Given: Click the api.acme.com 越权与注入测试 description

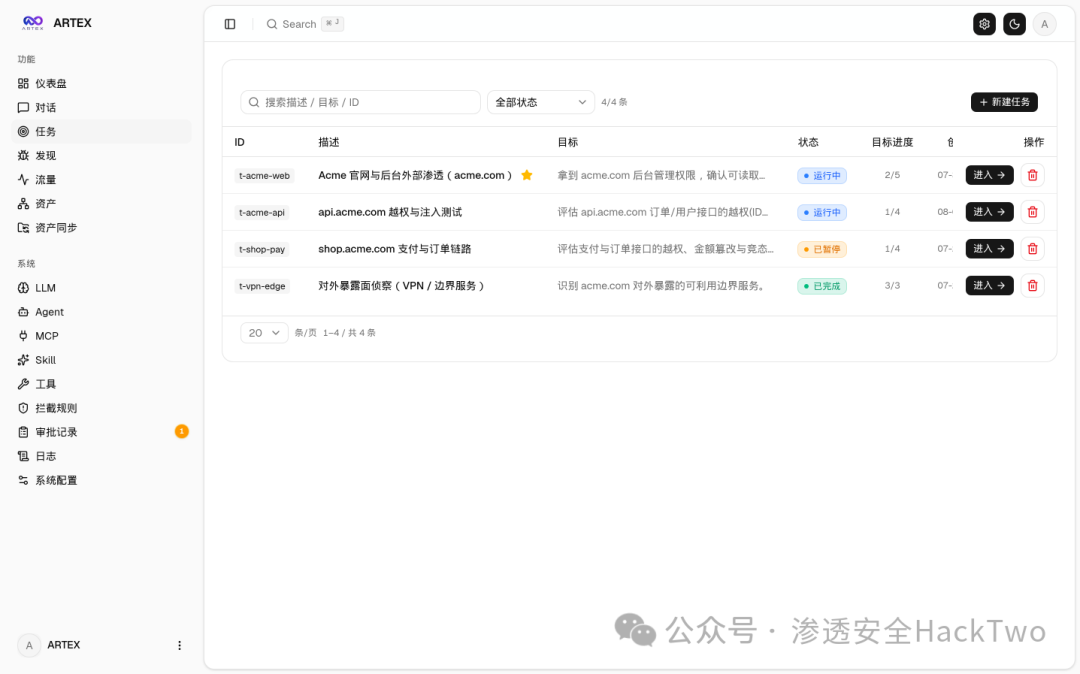Looking at the screenshot, I should (390, 212).
